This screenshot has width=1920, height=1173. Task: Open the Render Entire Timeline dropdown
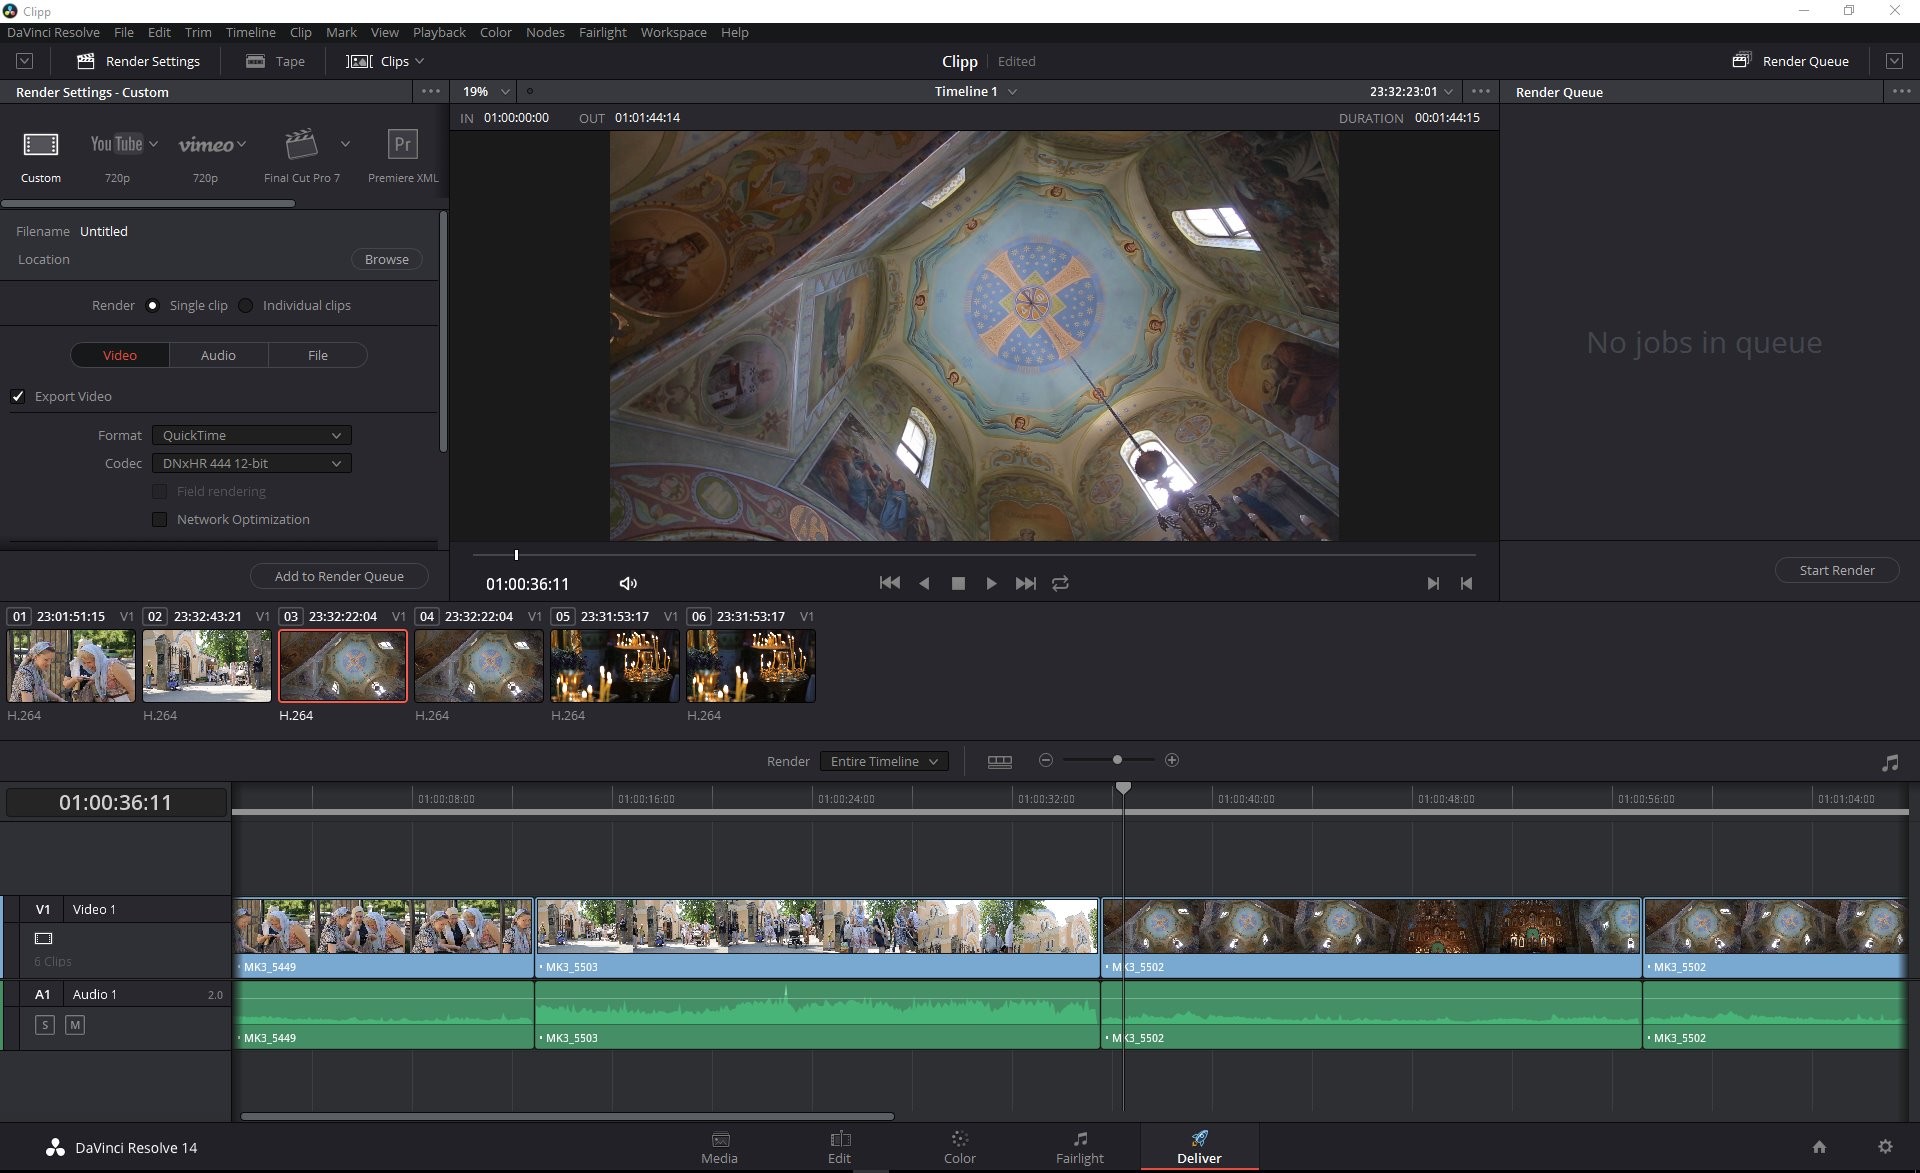[x=883, y=760]
